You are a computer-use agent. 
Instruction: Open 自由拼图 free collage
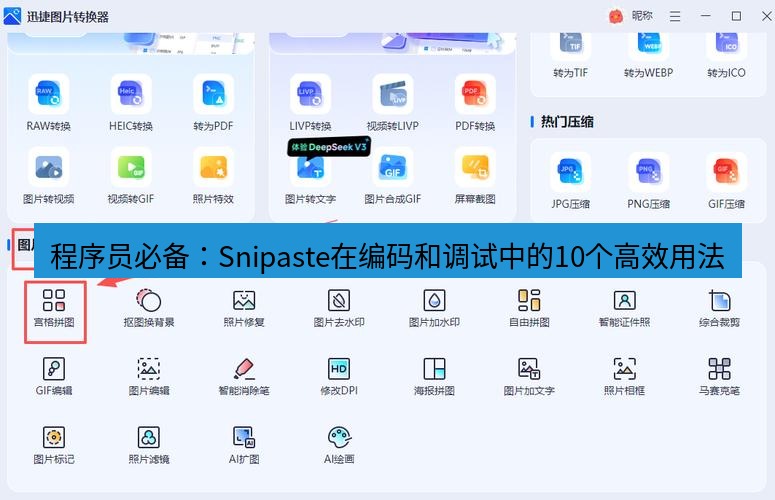click(529, 309)
